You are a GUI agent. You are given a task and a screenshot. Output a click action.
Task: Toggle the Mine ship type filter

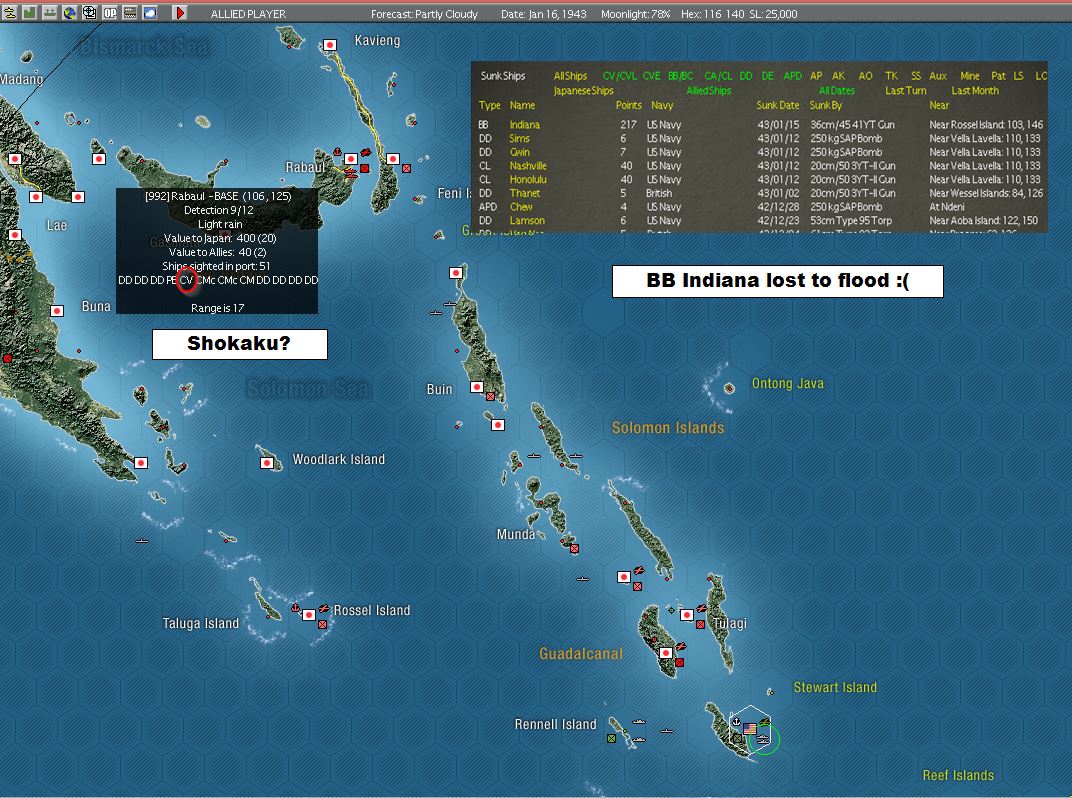pyautogui.click(x=969, y=76)
